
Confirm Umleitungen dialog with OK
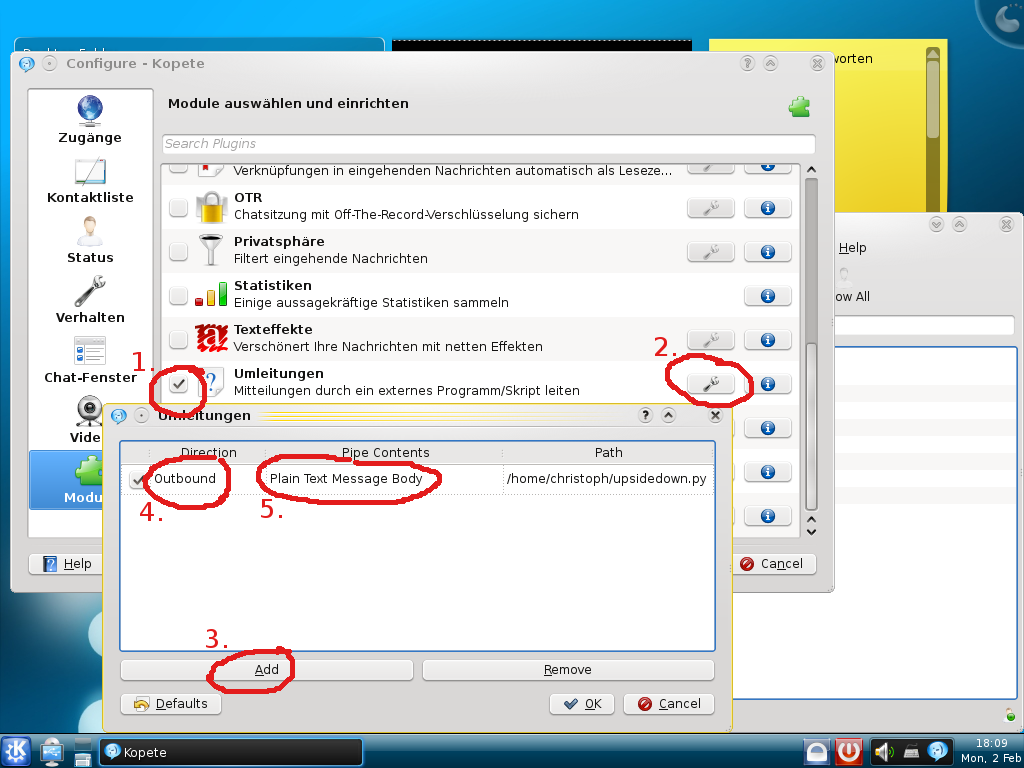click(582, 704)
